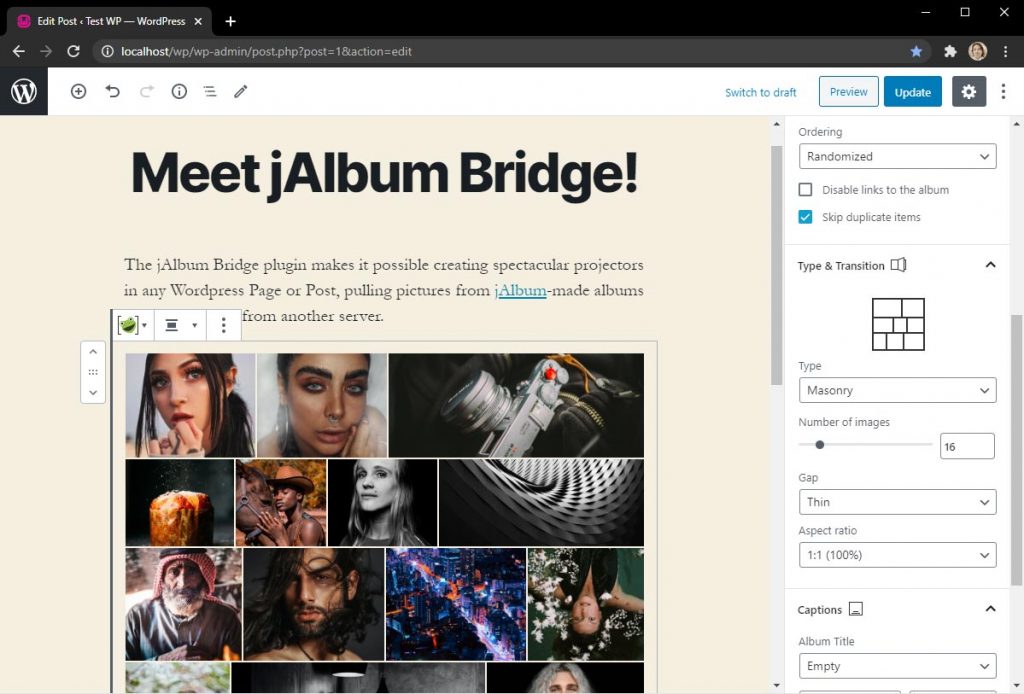Click the Masonry layout preview graphic
This screenshot has width=1024, height=694.
pos(898,324)
